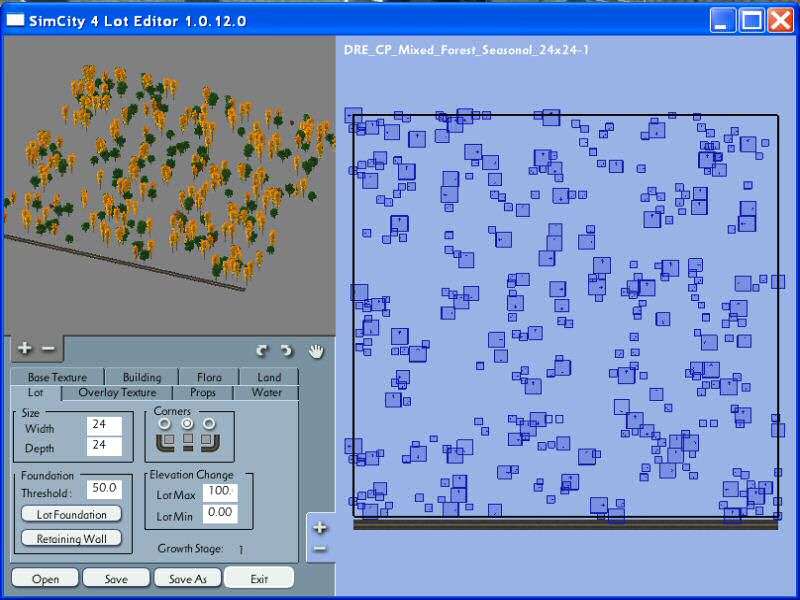
Task: Minimize the Lot Editor window
Action: click(x=722, y=21)
